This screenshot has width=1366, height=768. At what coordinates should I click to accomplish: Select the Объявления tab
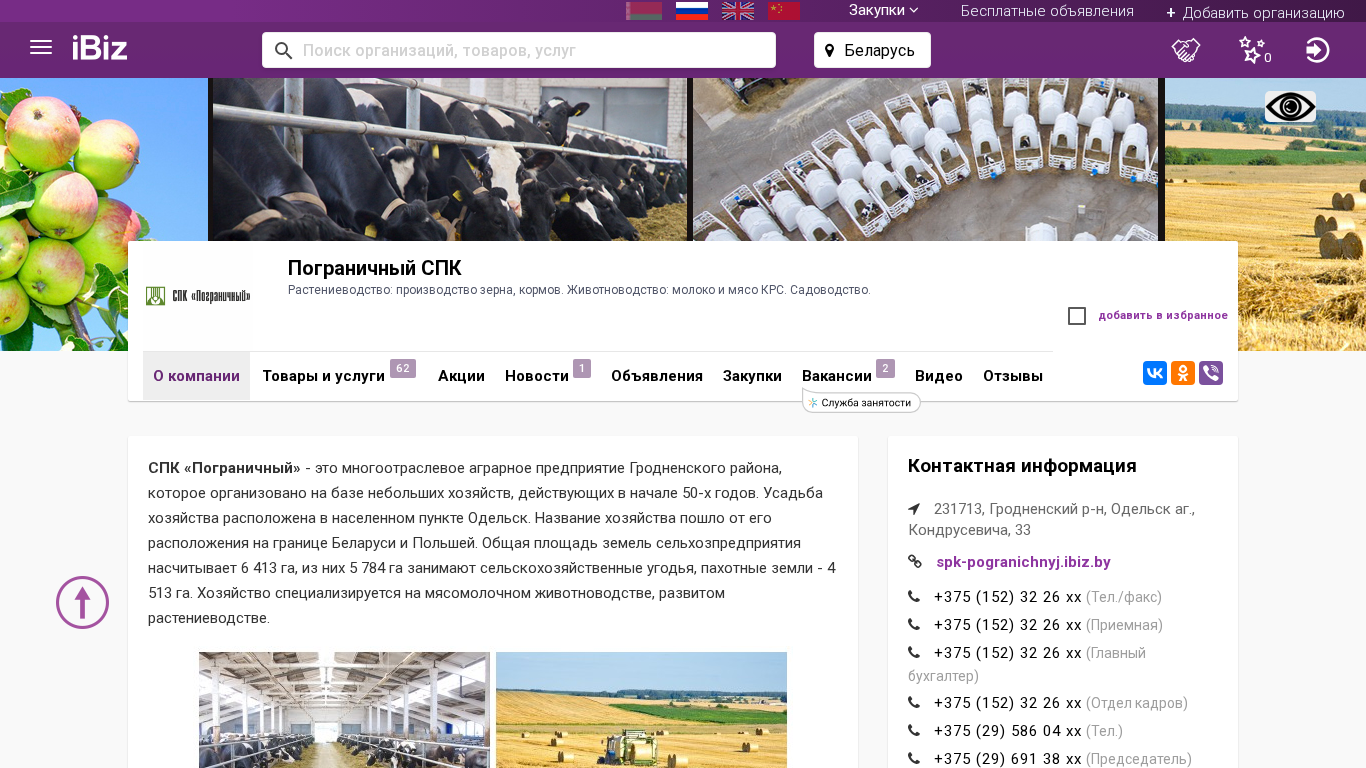[657, 376]
